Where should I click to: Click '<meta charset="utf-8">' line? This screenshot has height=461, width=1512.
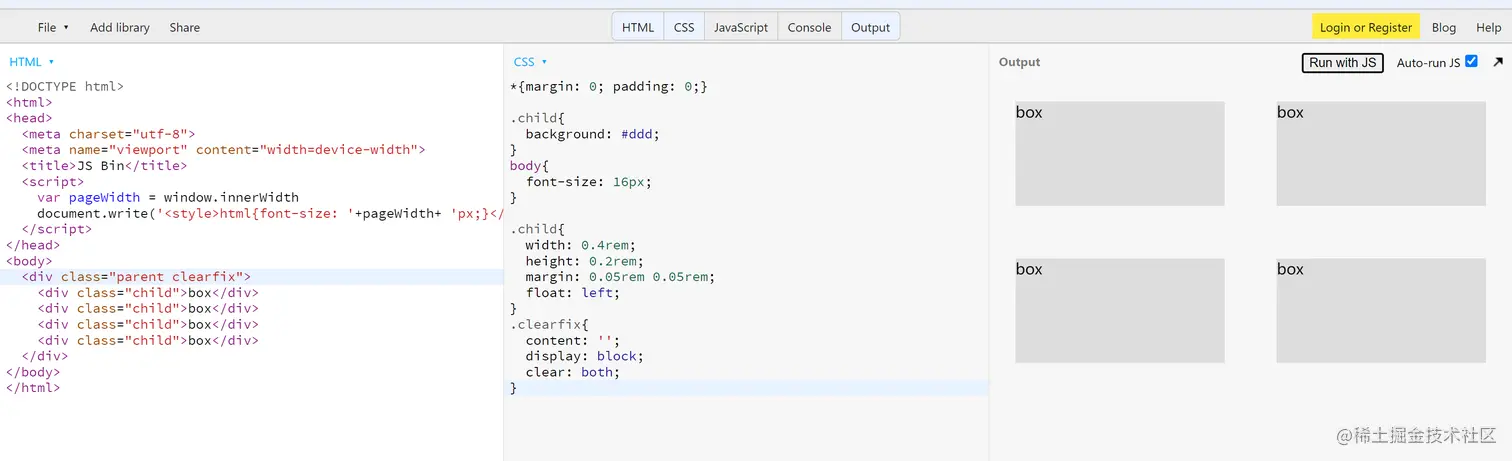coord(108,134)
